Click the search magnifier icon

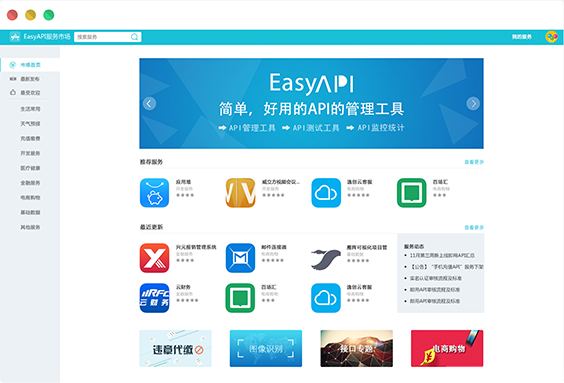pyautogui.click(x=135, y=37)
